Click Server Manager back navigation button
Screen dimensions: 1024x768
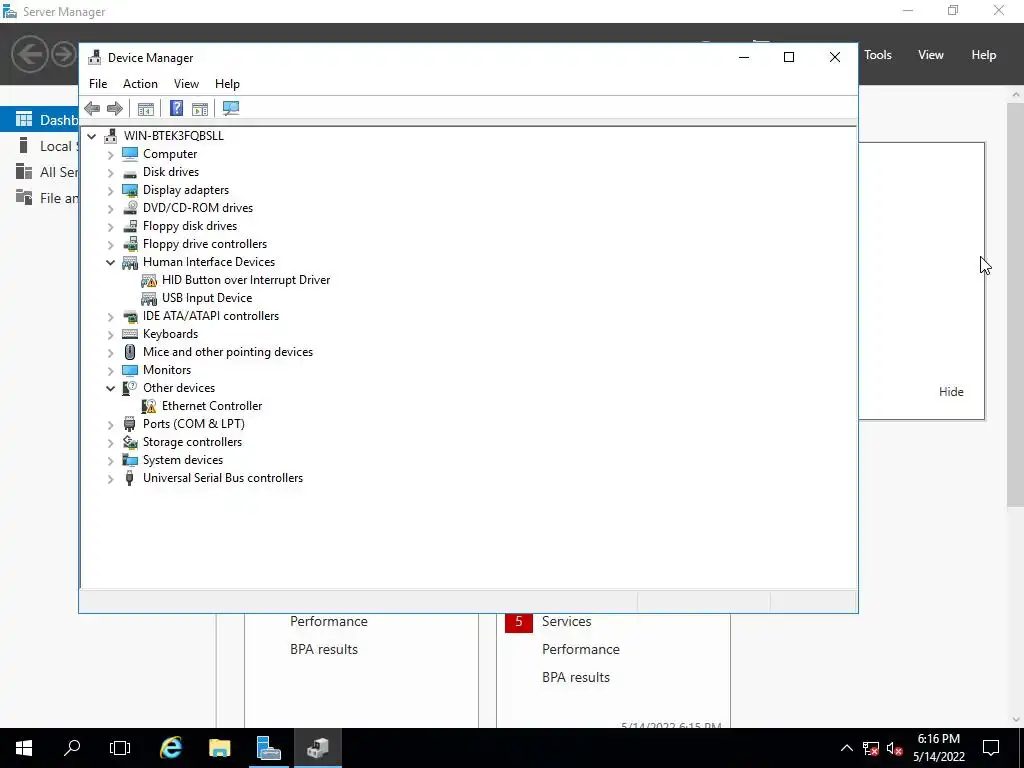29,54
